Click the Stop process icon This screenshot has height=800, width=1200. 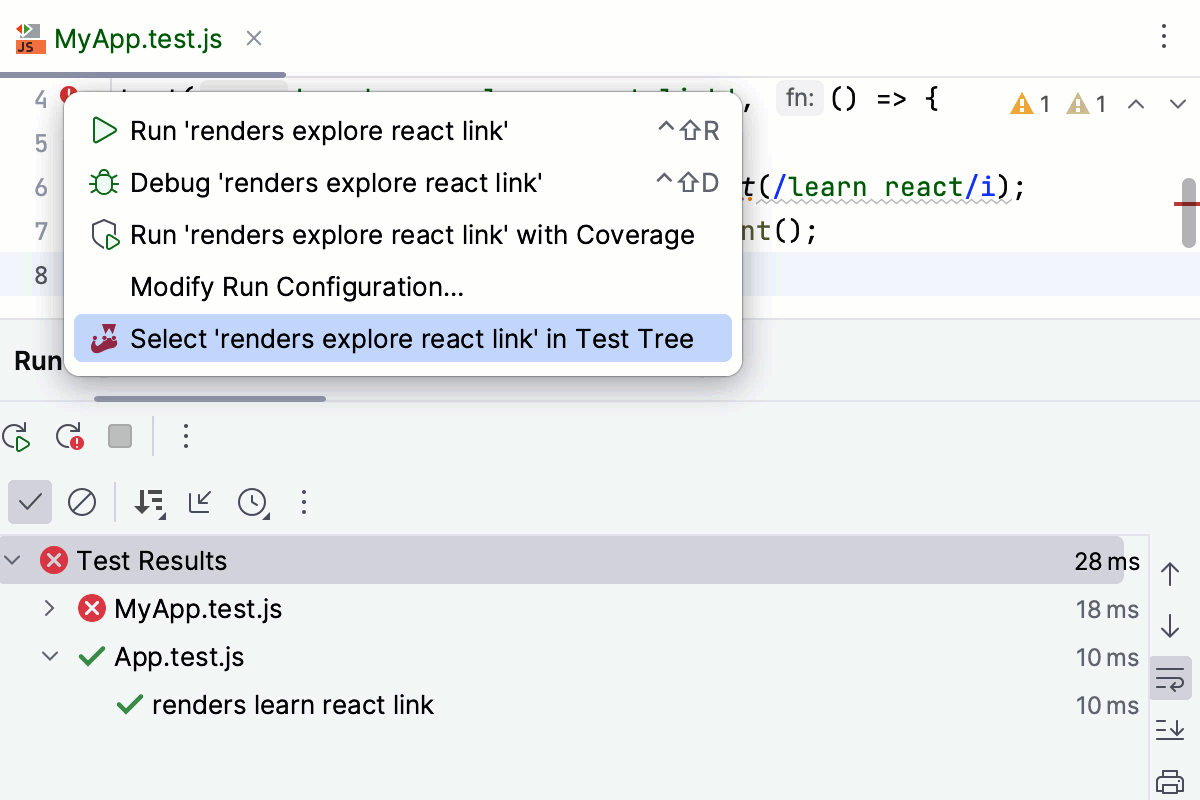click(x=119, y=436)
